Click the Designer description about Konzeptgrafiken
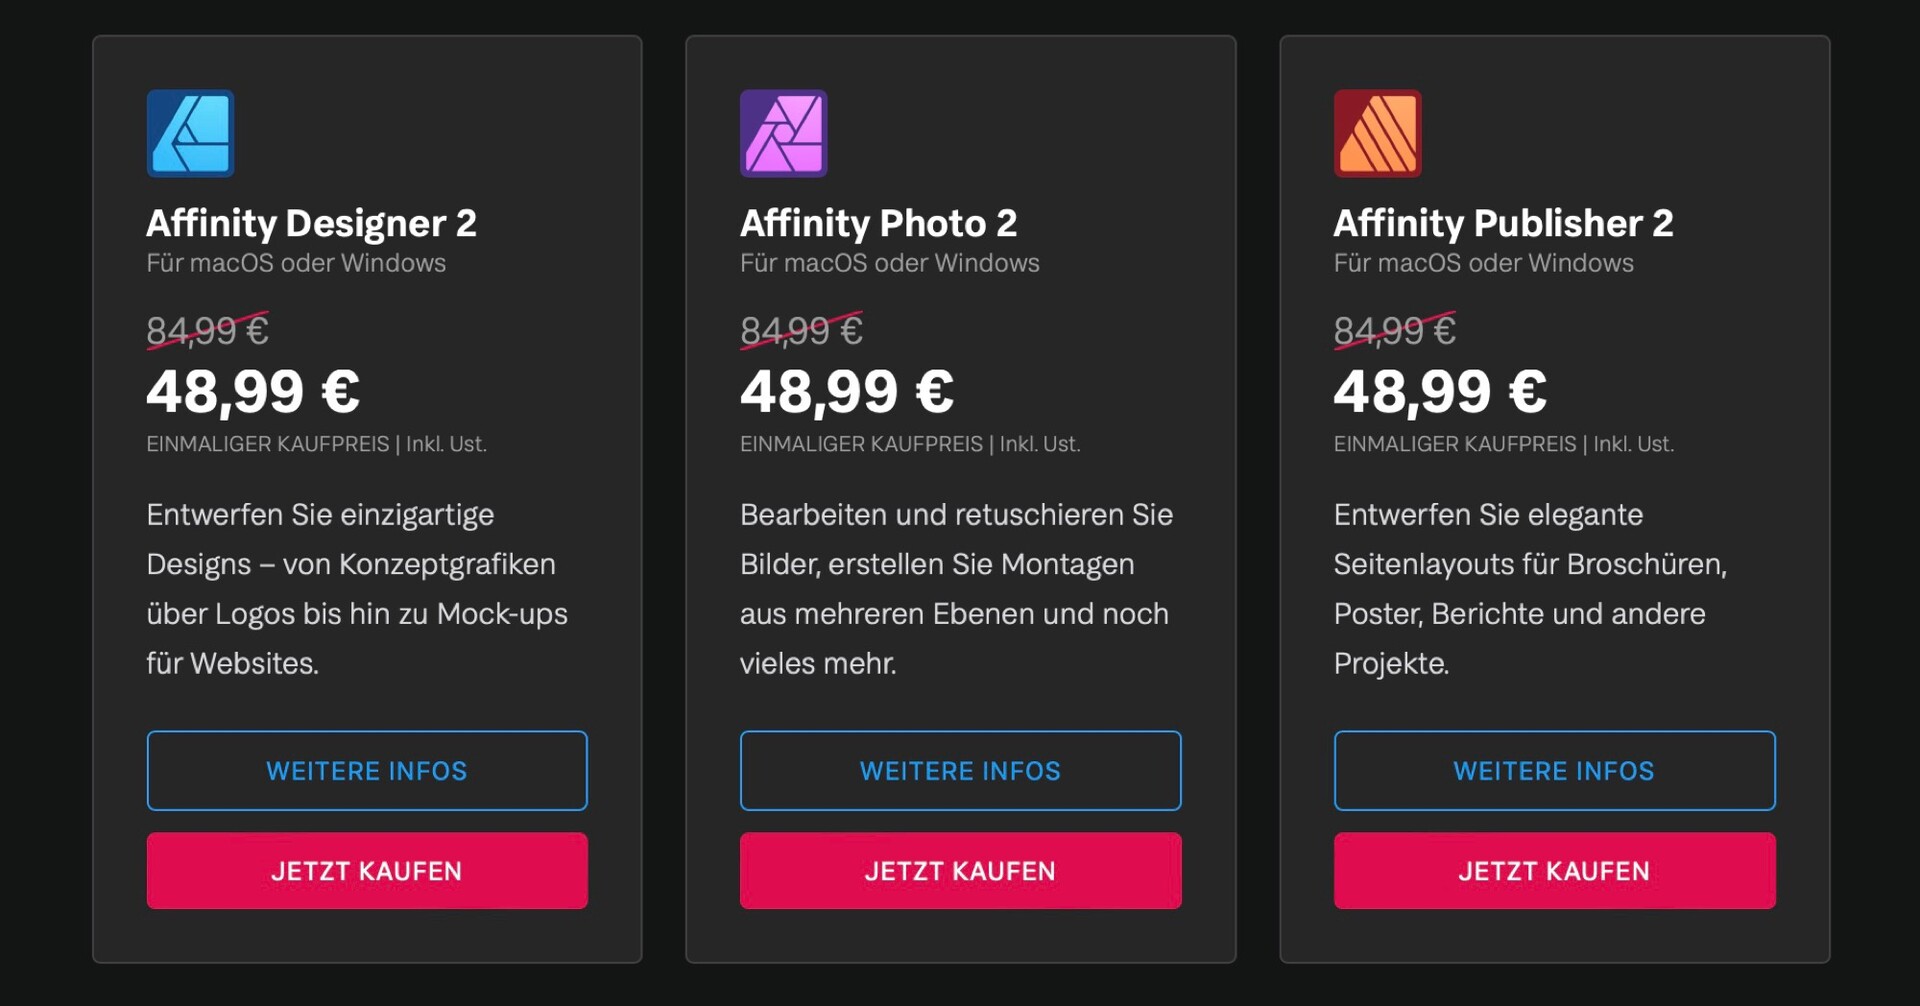 [357, 589]
